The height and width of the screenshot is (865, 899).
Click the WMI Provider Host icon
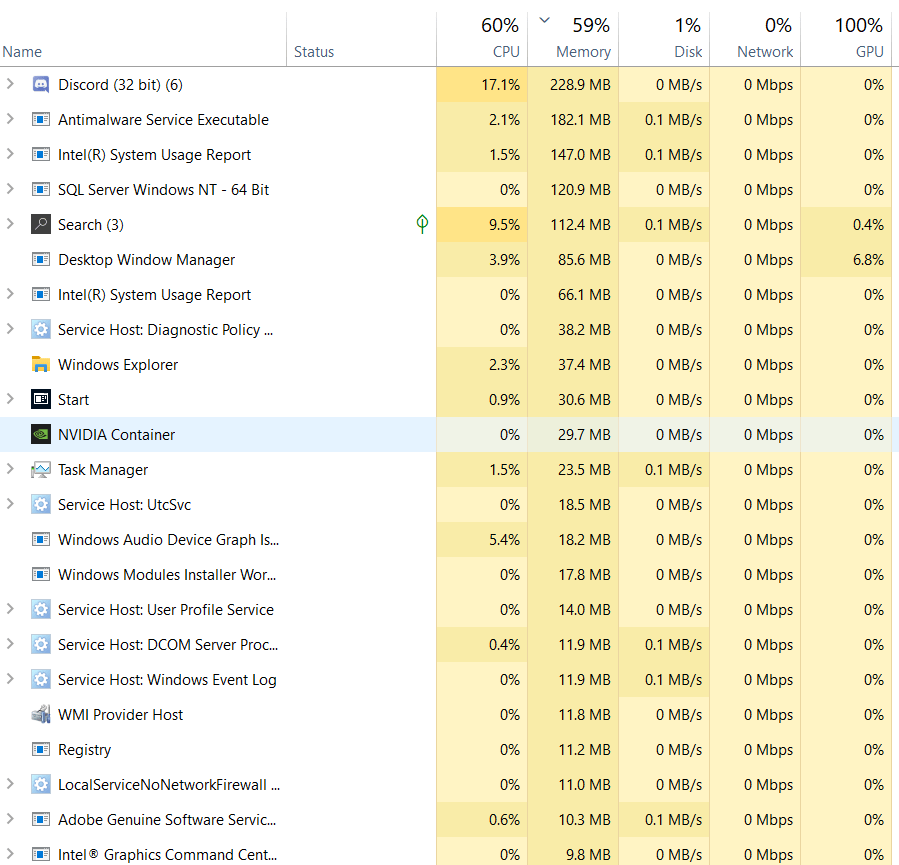41,714
